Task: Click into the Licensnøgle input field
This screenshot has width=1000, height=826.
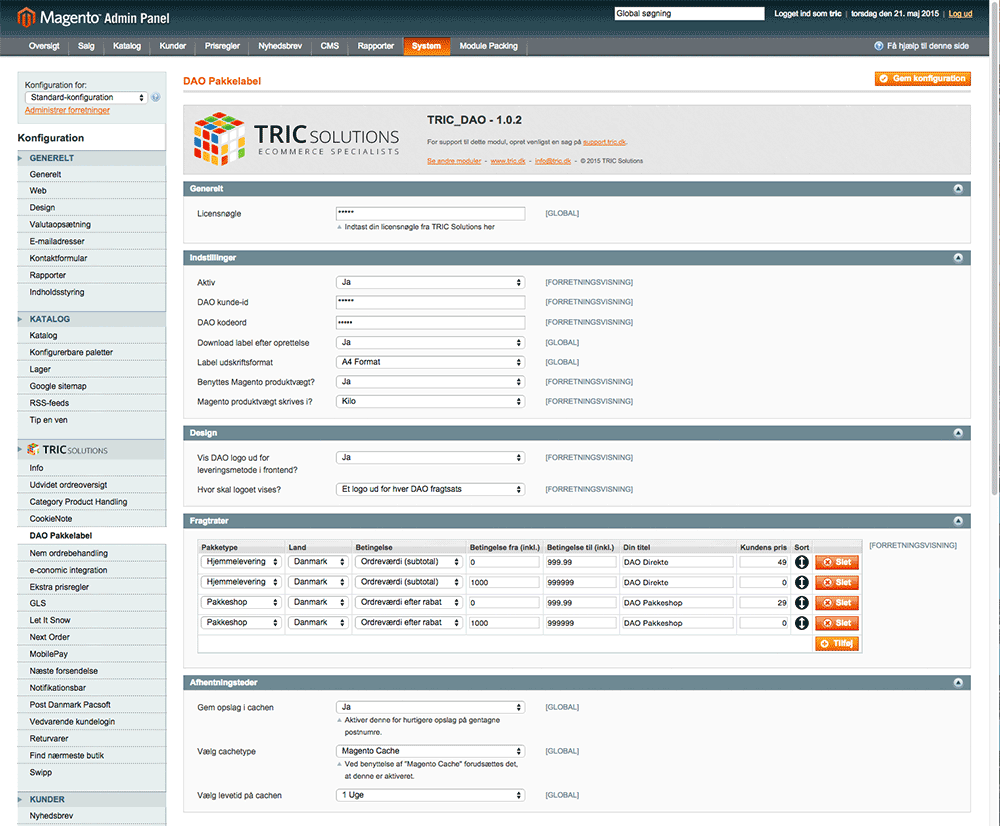Action: (x=430, y=213)
